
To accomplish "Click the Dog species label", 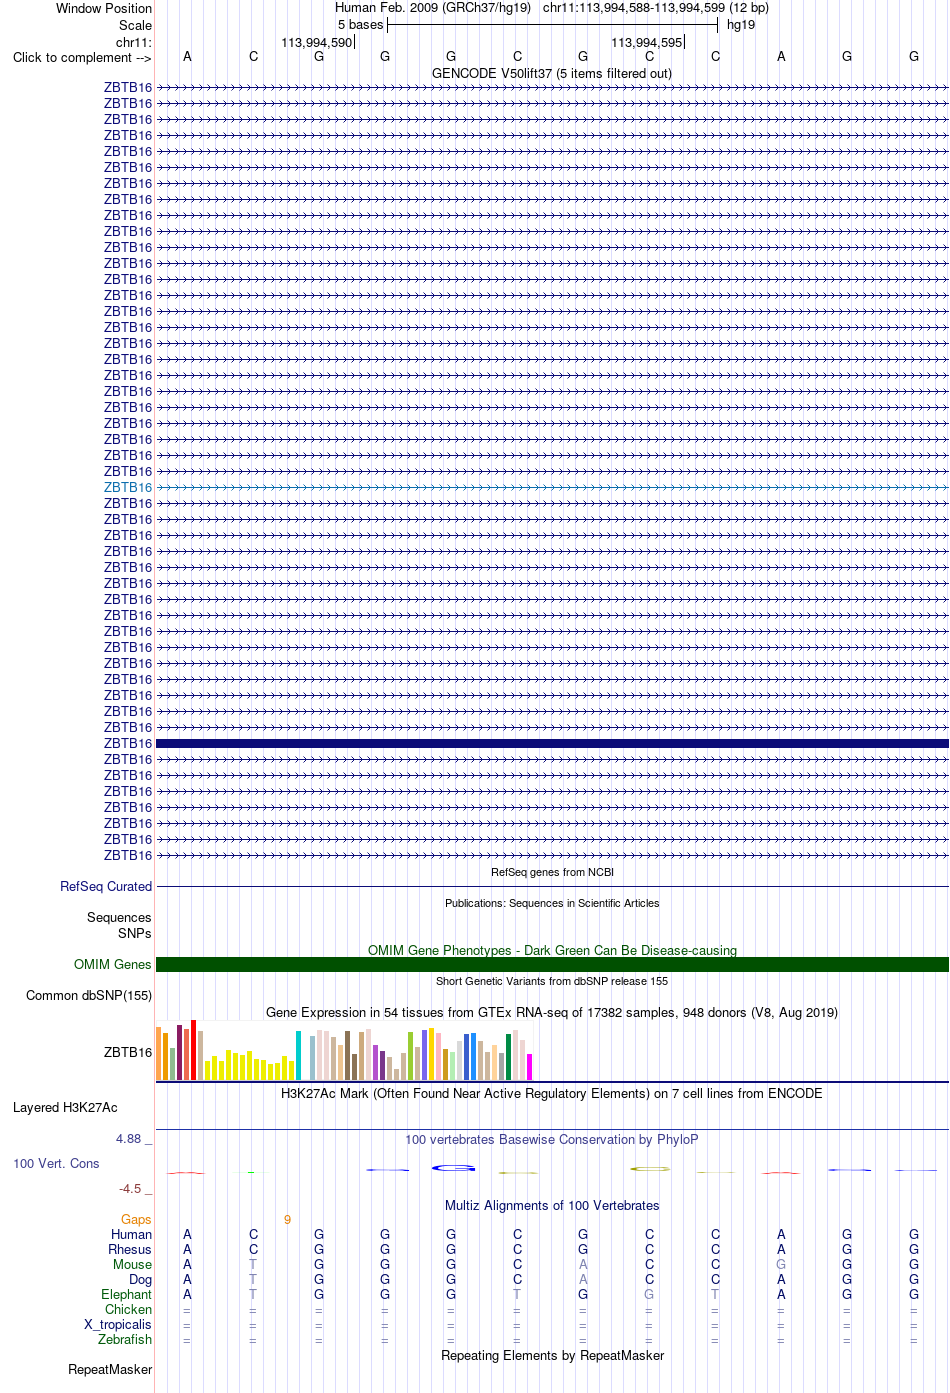I will pyautogui.click(x=141, y=1279).
